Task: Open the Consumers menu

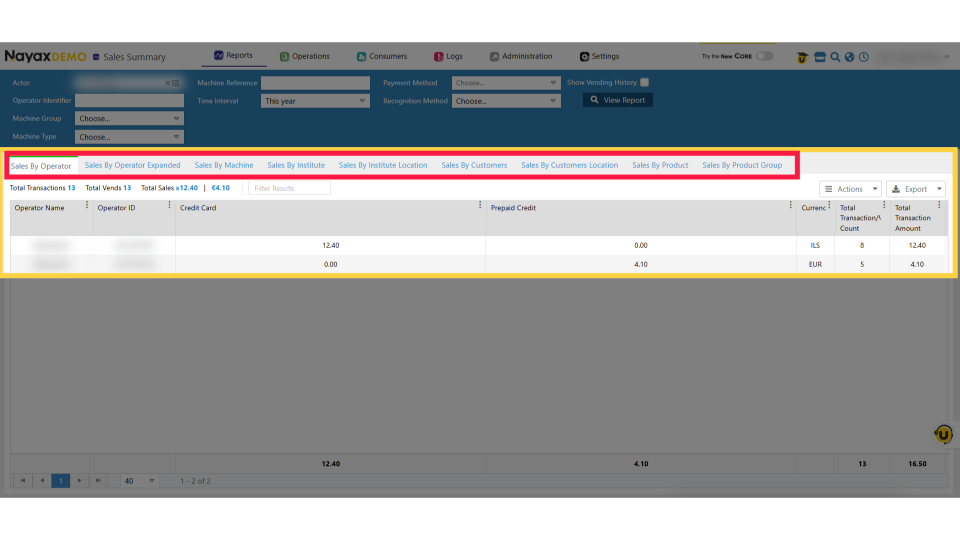Action: [x=382, y=56]
